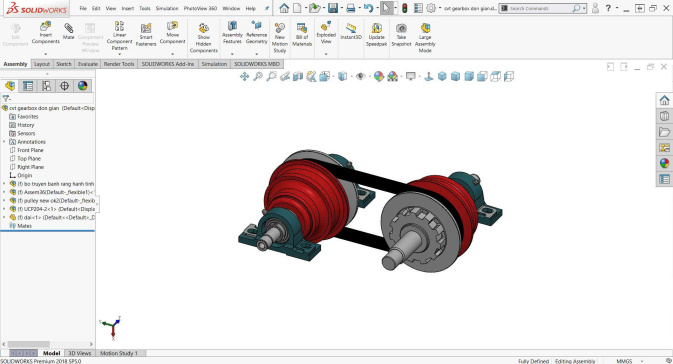Click Zoom to Fit in view toolbar

pos(258,76)
